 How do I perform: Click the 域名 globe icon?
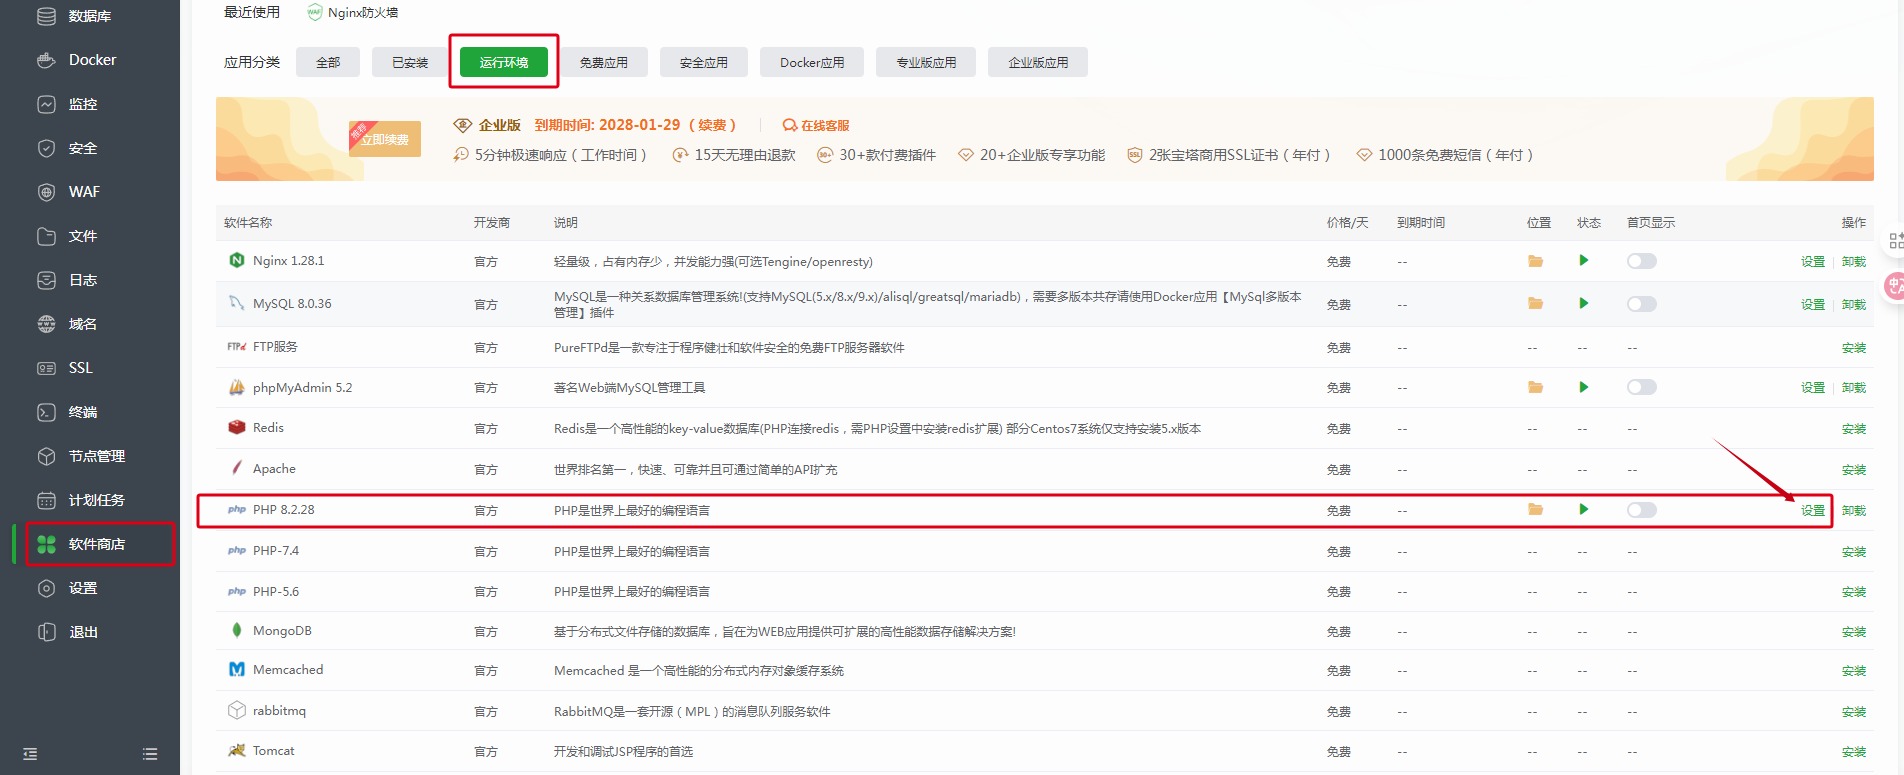pyautogui.click(x=46, y=324)
